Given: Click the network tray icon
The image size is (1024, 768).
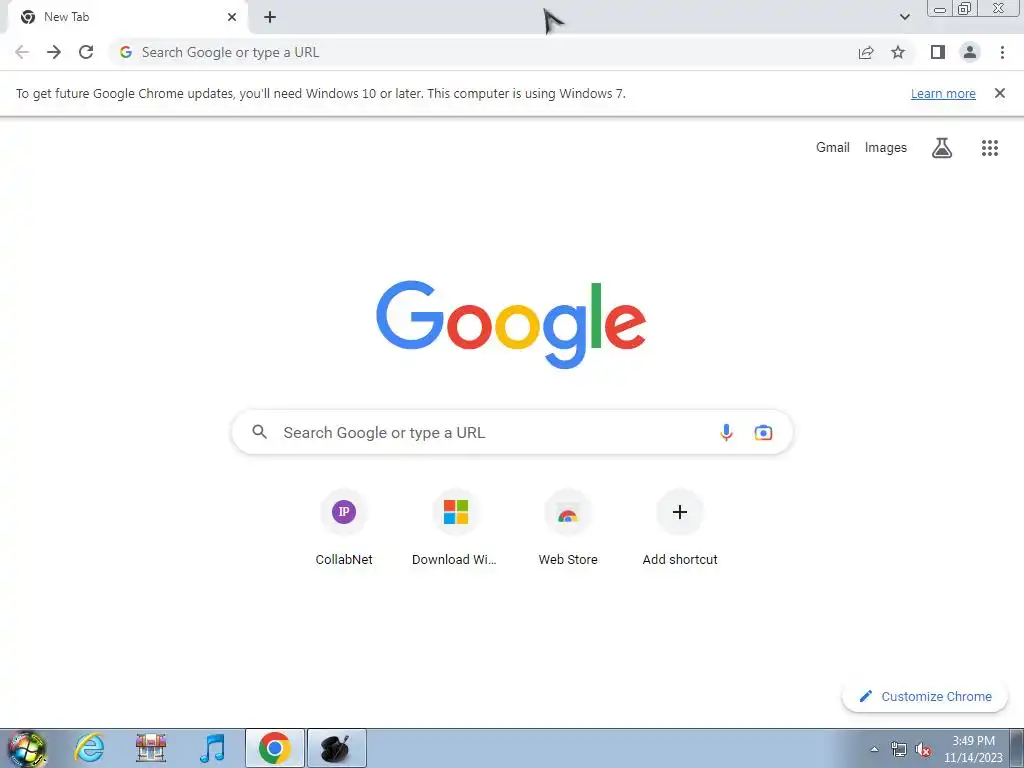Looking at the screenshot, I should click(899, 749).
